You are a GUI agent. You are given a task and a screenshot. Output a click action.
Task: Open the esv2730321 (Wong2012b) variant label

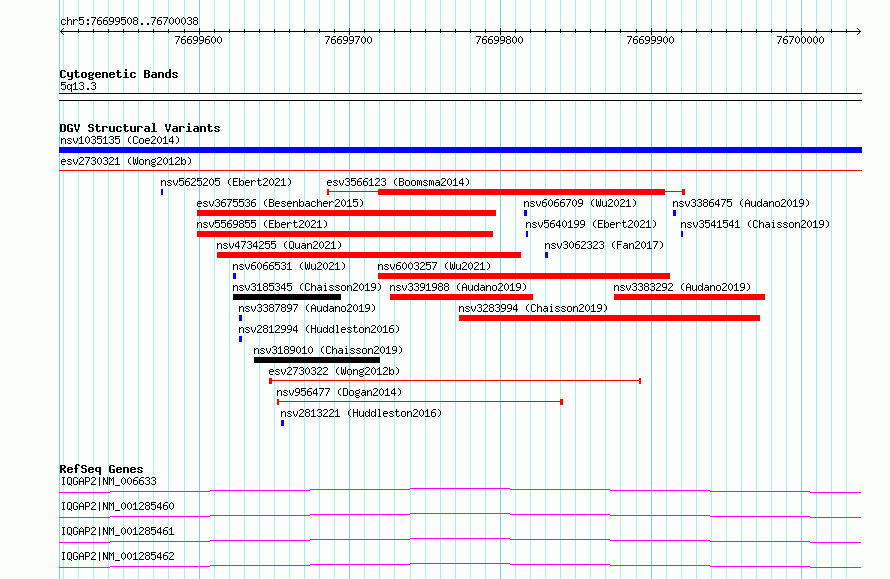coord(126,161)
